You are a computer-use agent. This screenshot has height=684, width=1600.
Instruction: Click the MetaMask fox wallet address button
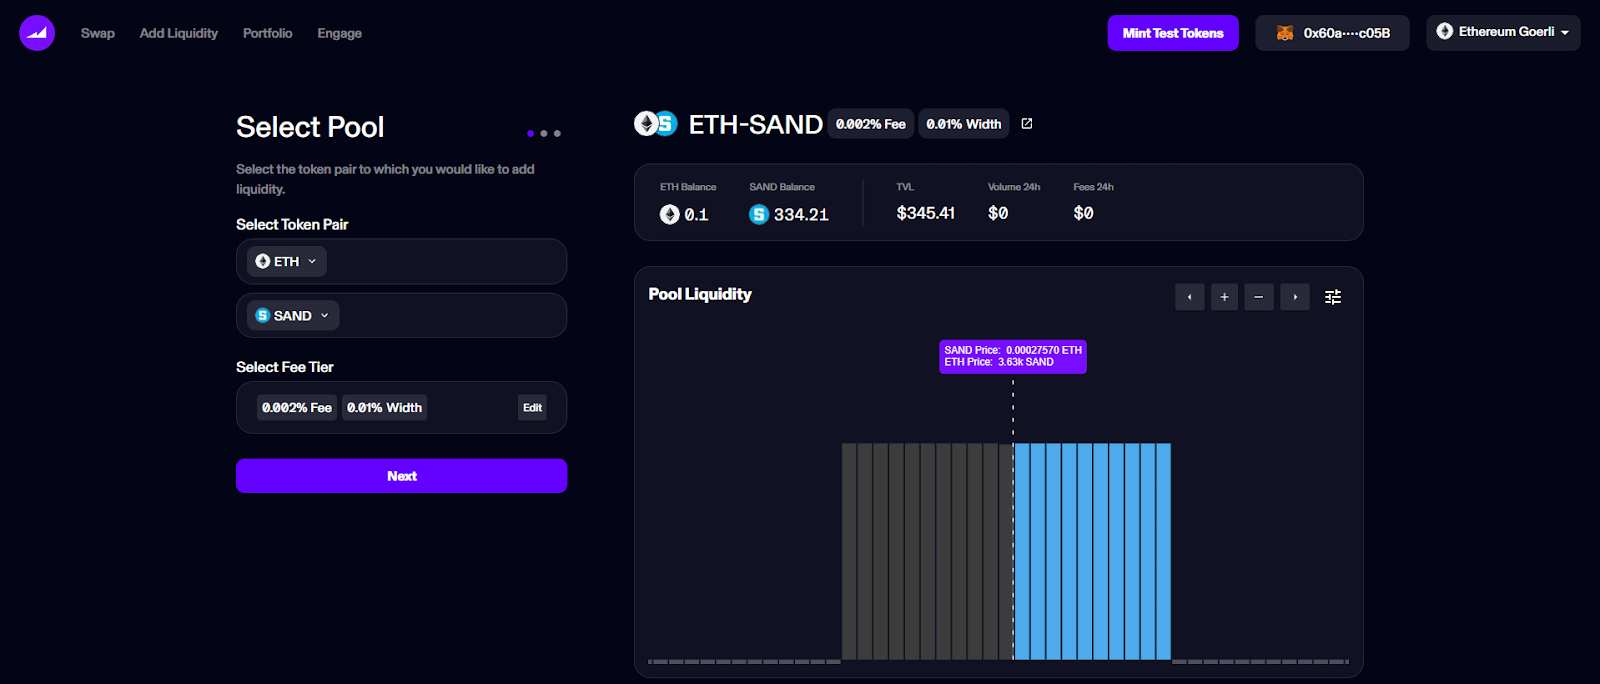1332,33
